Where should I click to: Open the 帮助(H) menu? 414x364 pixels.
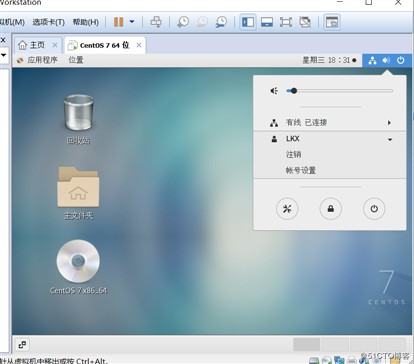tap(86, 22)
